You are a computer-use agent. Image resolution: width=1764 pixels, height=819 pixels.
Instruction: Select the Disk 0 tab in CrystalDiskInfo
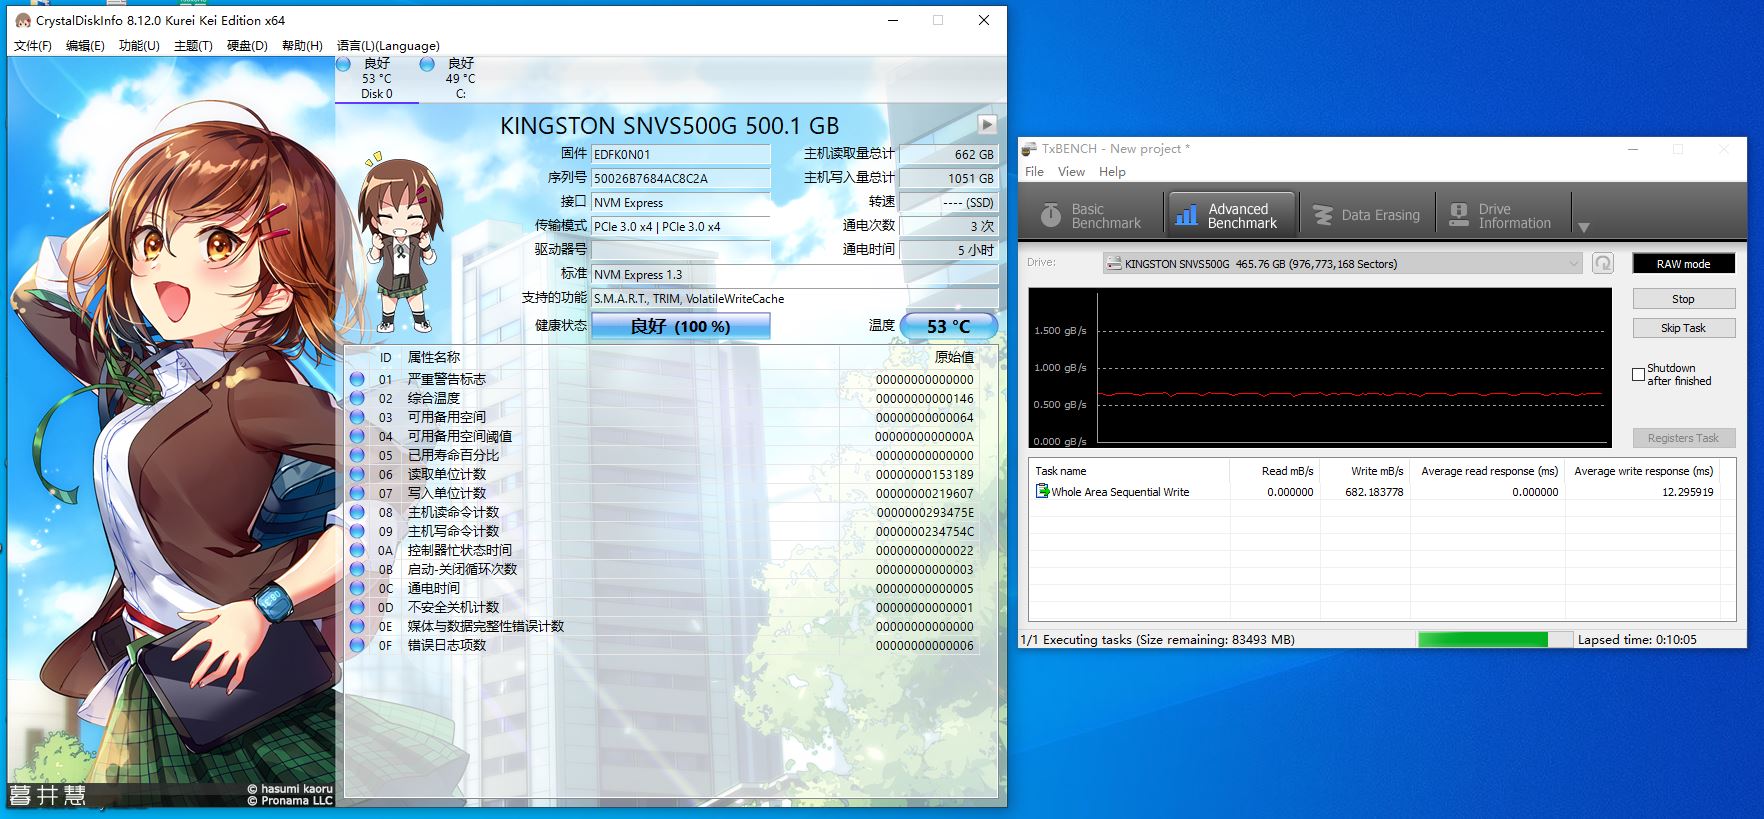(376, 79)
